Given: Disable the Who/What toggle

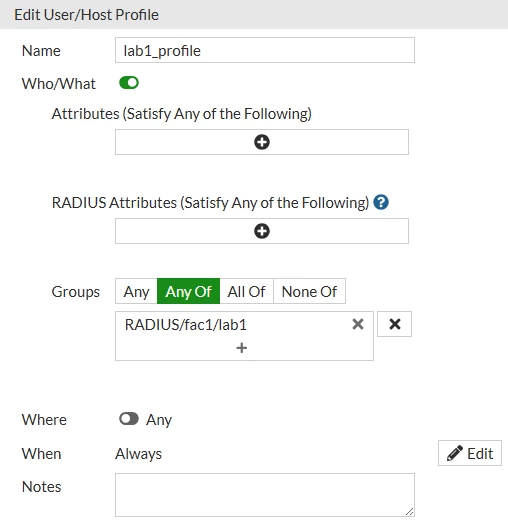Looking at the screenshot, I should [x=129, y=83].
